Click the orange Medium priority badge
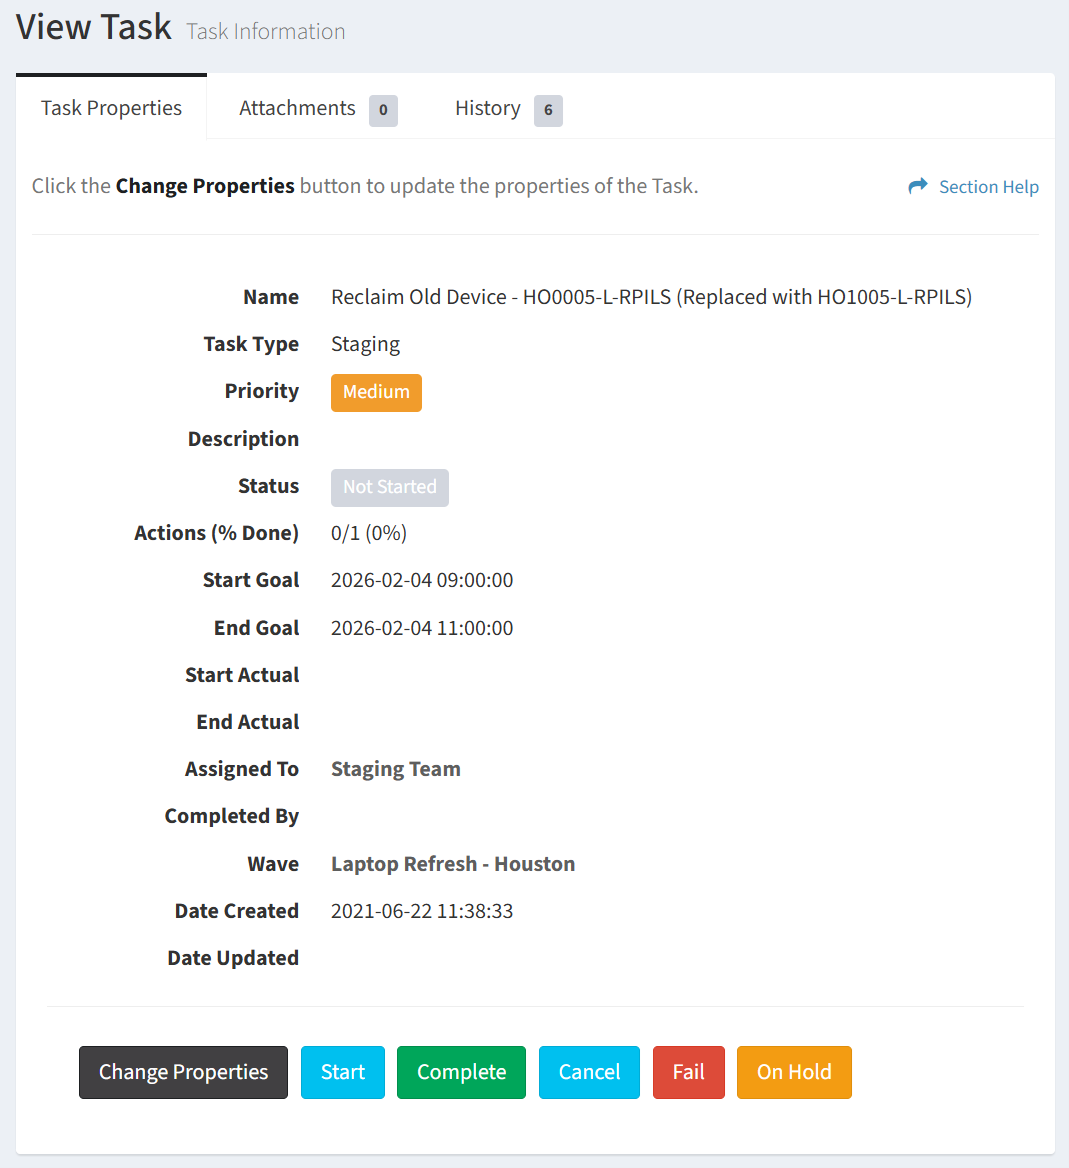Viewport: 1069px width, 1168px height. [x=376, y=392]
